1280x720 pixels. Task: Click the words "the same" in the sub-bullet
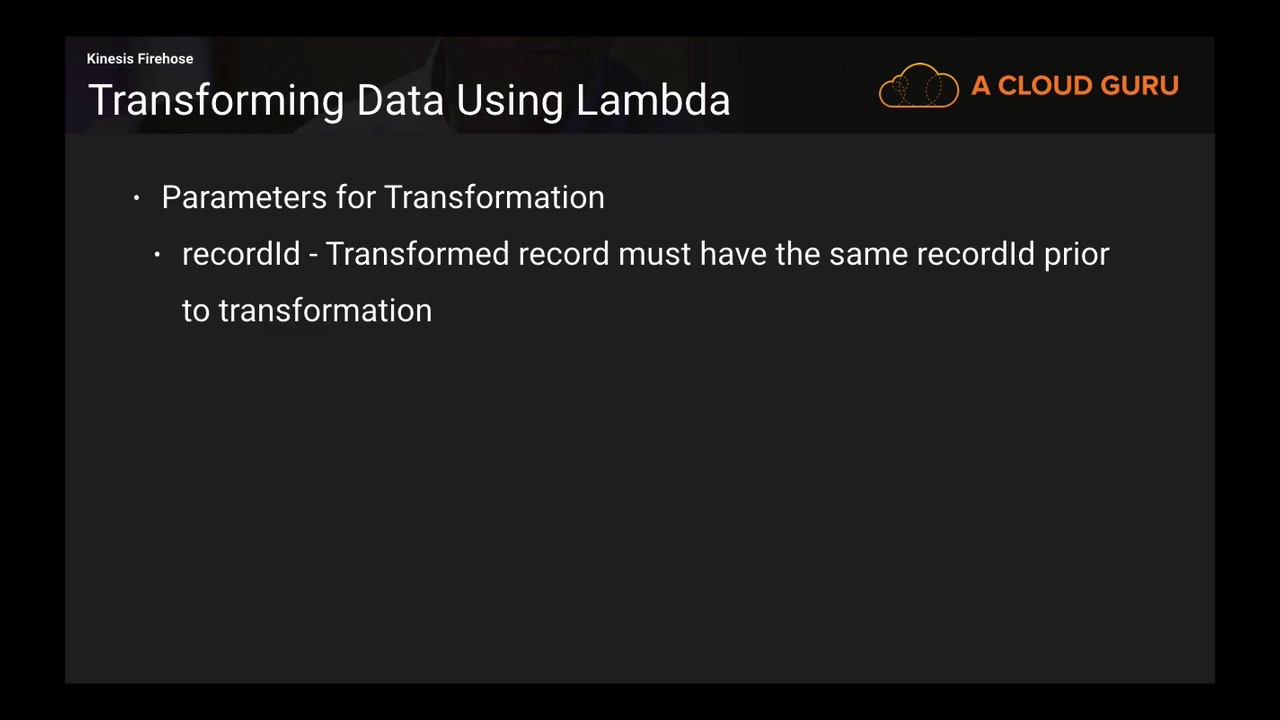pos(841,254)
